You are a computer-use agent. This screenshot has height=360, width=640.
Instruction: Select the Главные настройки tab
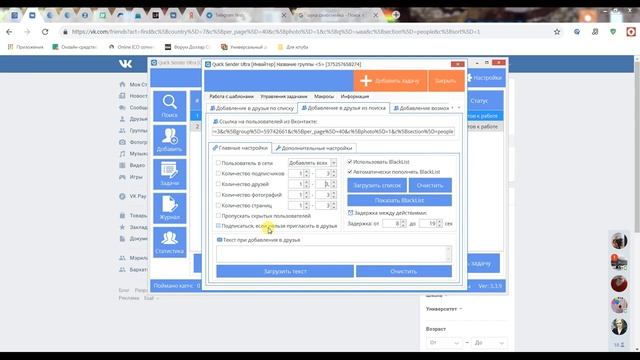click(240, 148)
